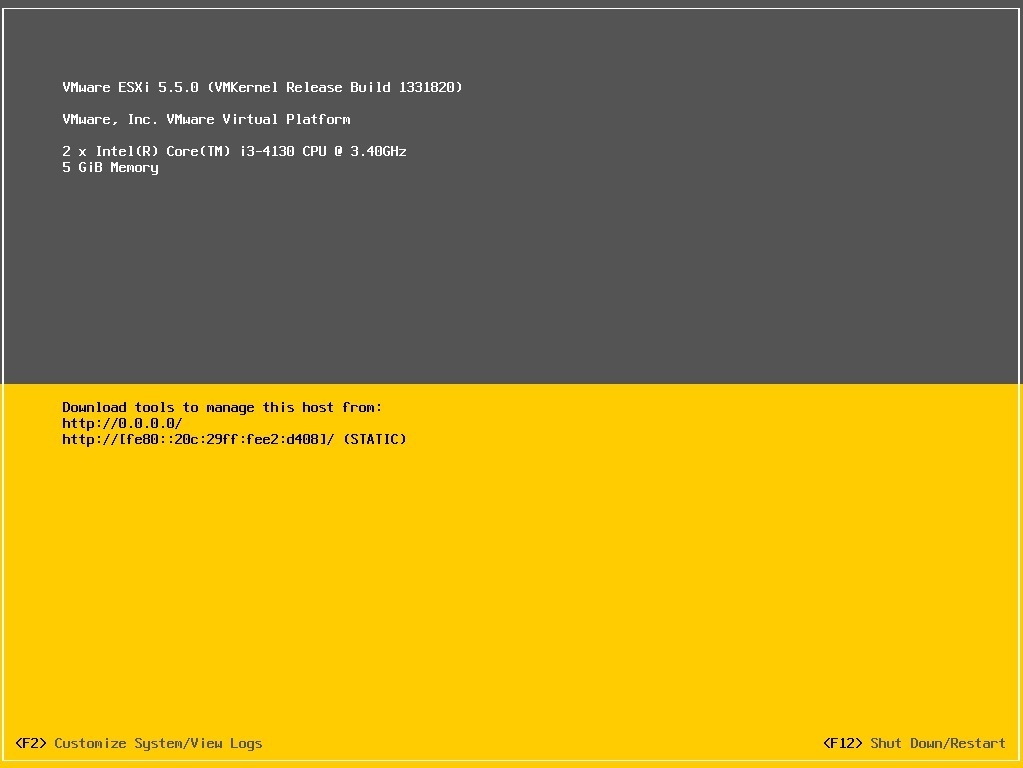Click the VMKernel word in title line
This screenshot has height=768, width=1023.
(246, 87)
